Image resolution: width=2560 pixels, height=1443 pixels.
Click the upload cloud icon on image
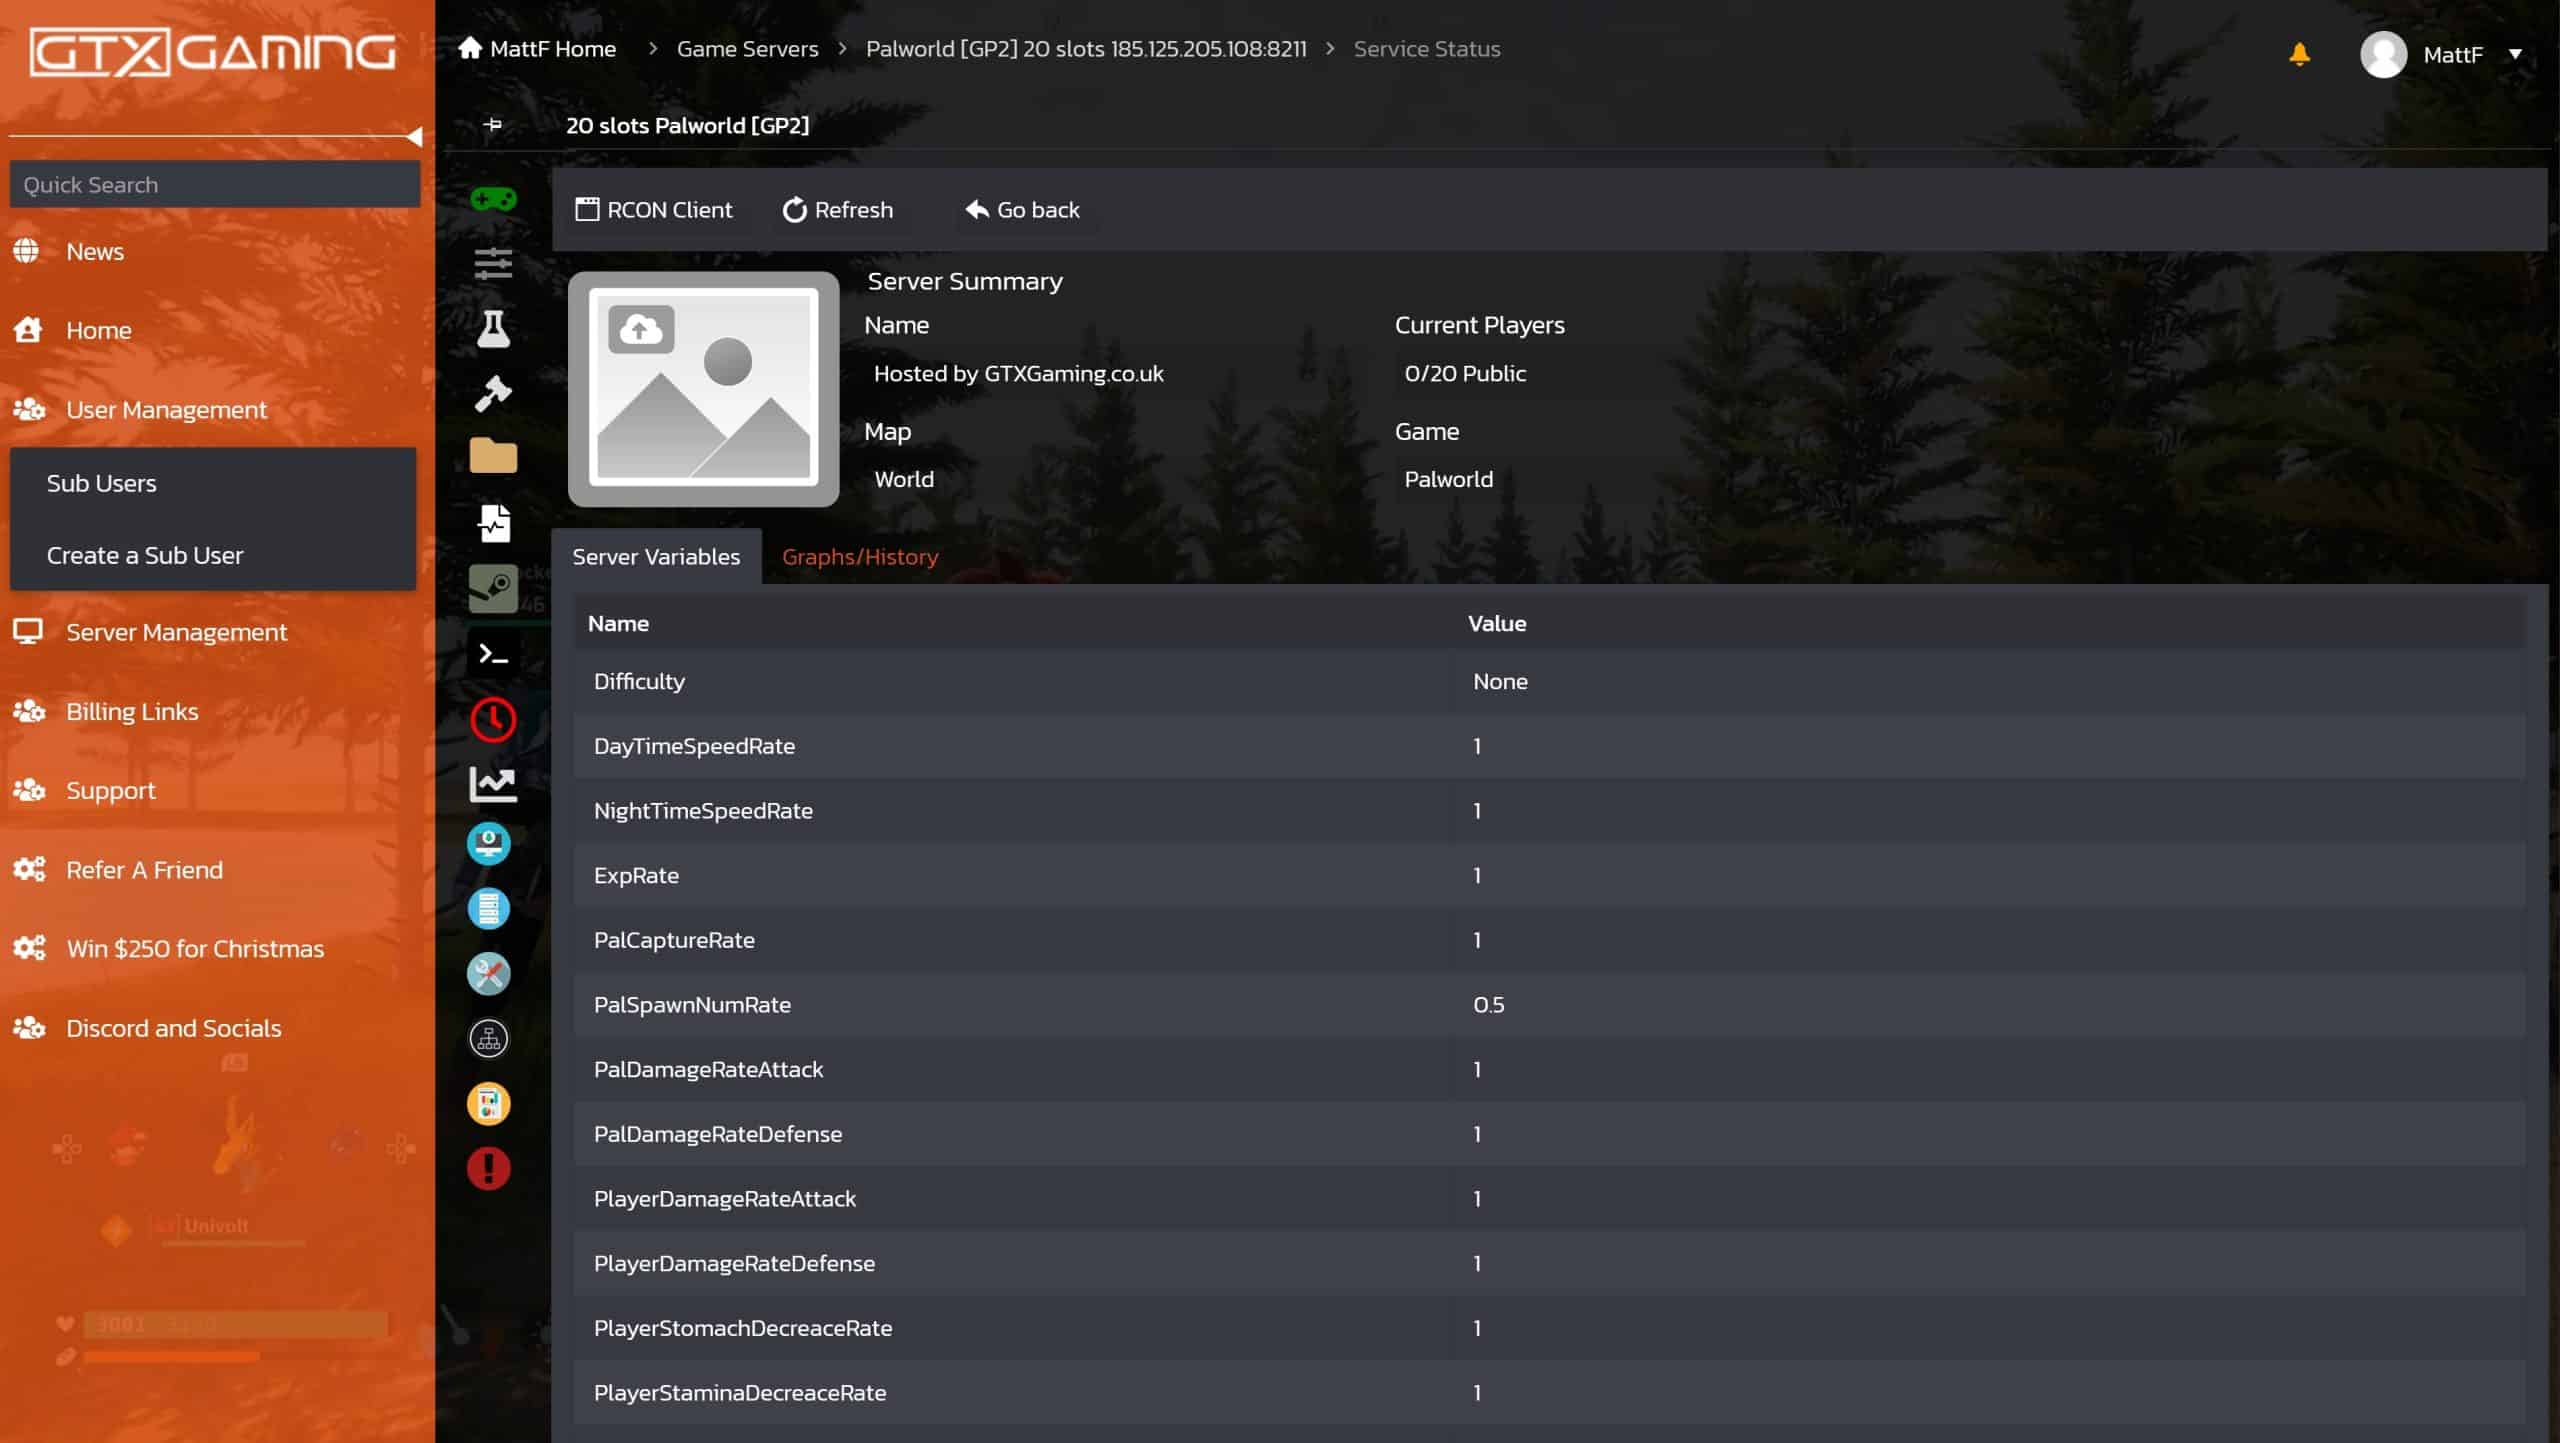click(x=641, y=329)
